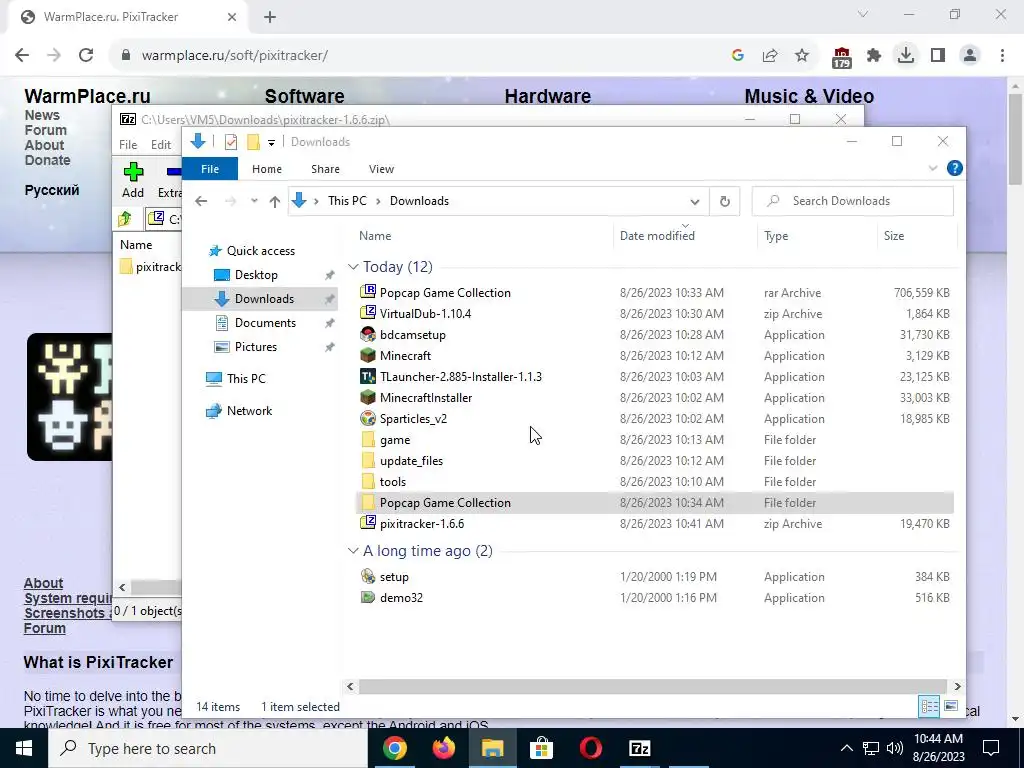Open 7-Zip Edit menu
The height and width of the screenshot is (768, 1024).
161,144
